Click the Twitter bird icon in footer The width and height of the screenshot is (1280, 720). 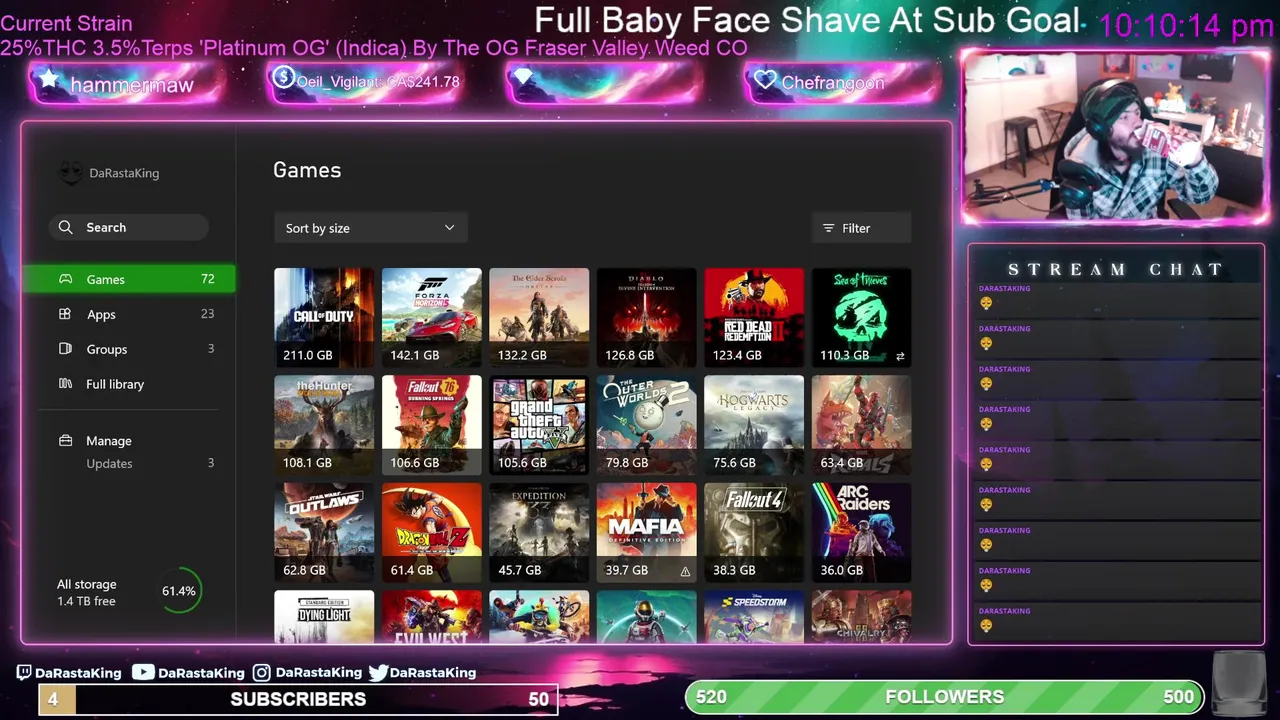[378, 673]
